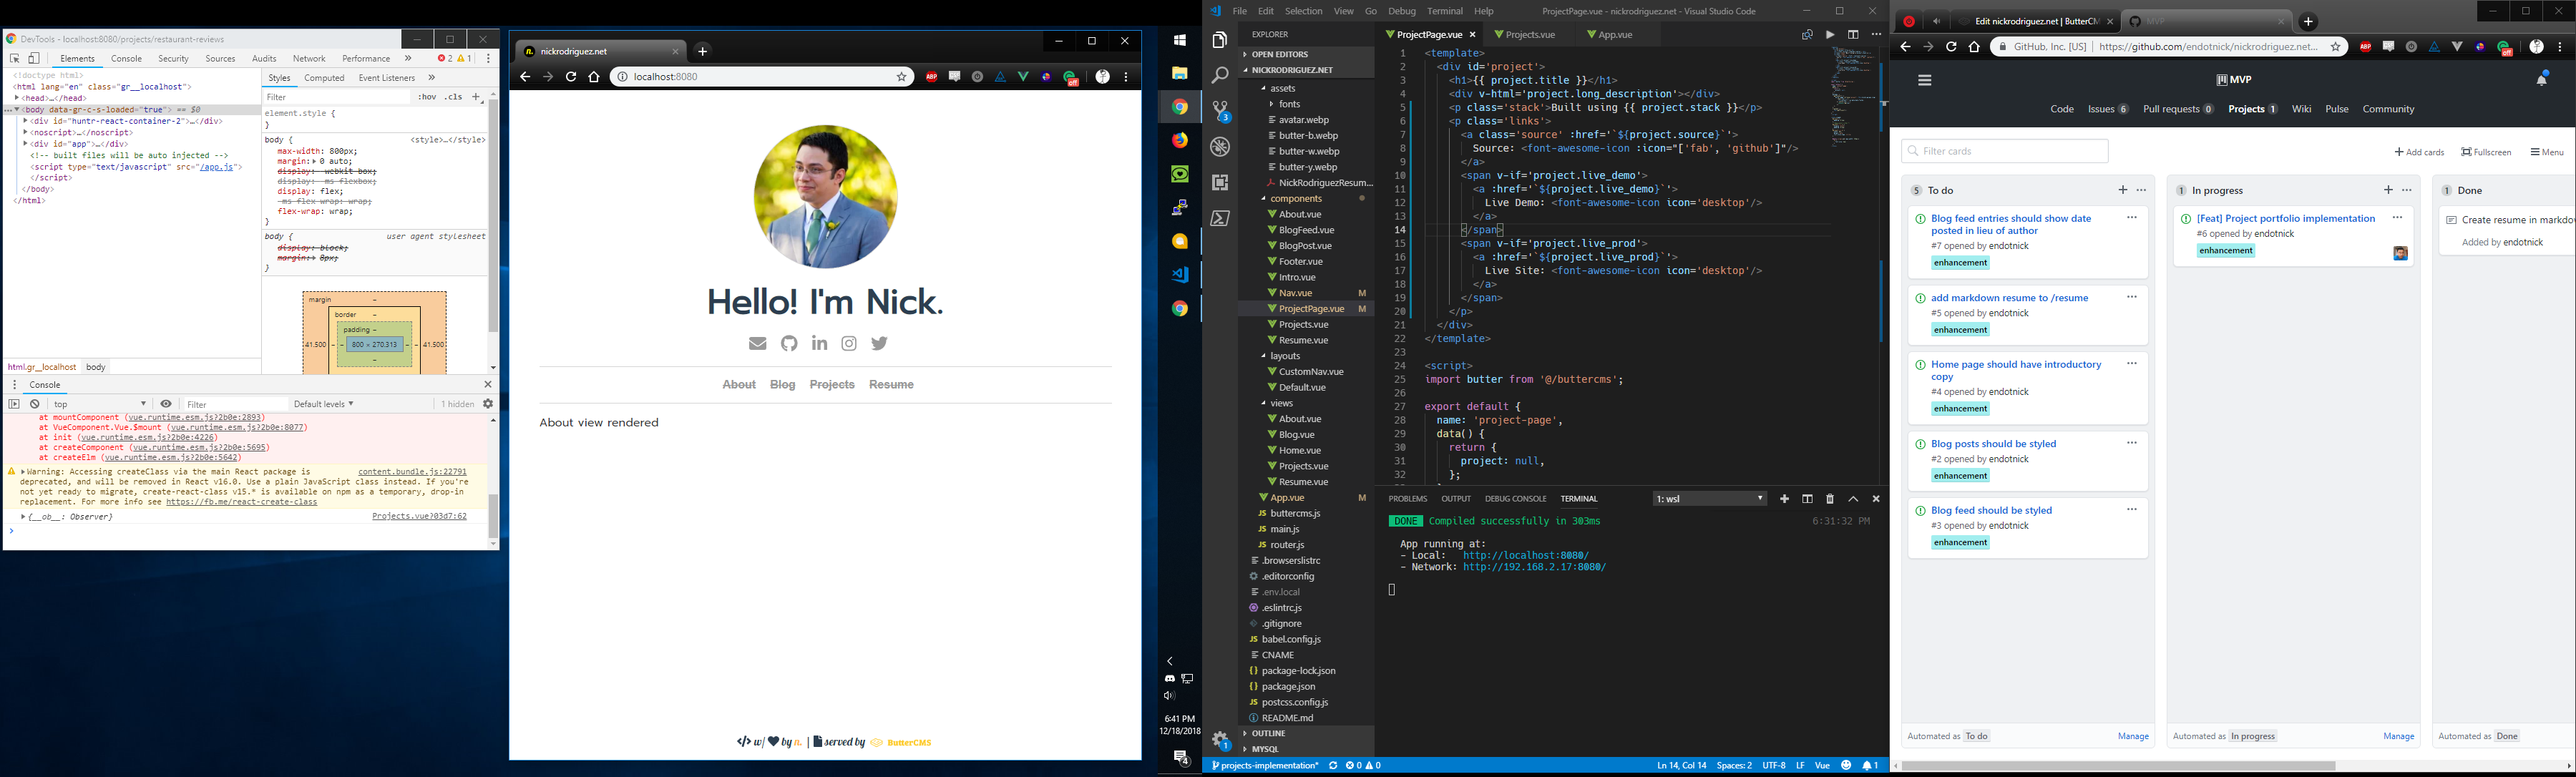
Task: Bookmark GitHub page with star icon
Action: [x=2336, y=47]
